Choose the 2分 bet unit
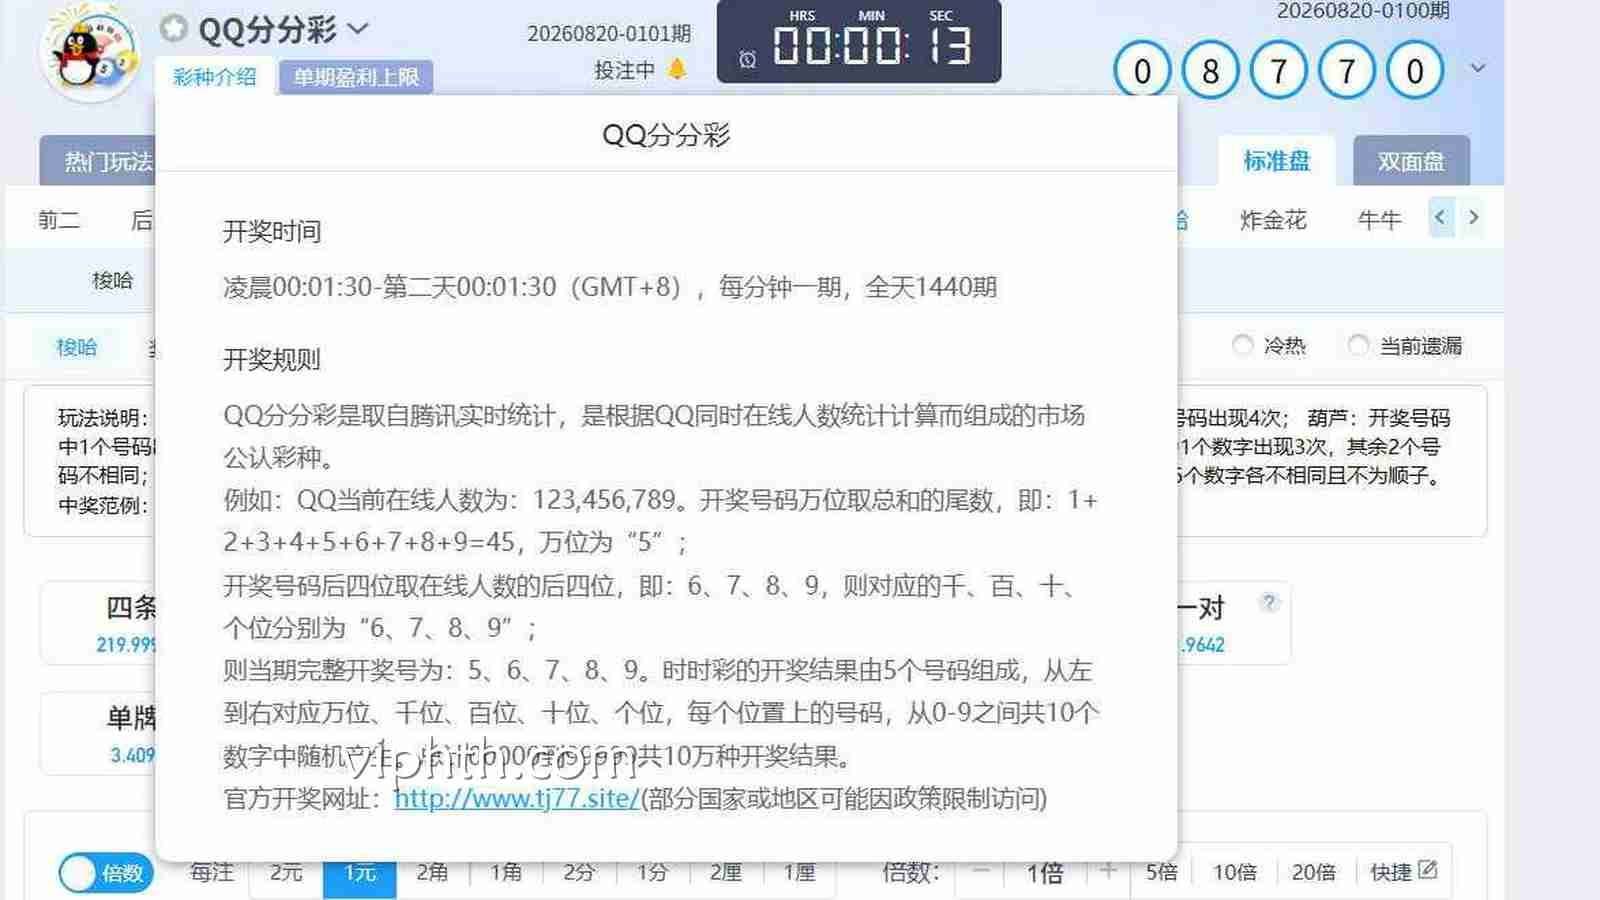 pyautogui.click(x=579, y=872)
